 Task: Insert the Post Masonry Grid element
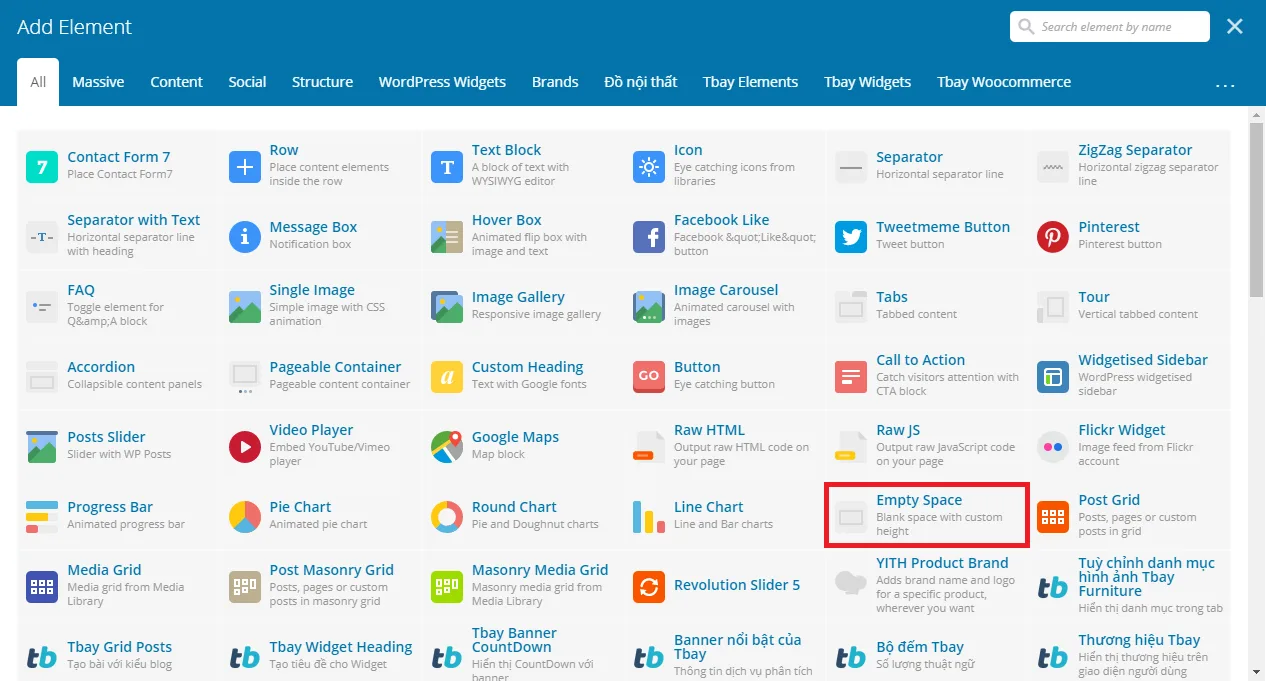point(322,586)
